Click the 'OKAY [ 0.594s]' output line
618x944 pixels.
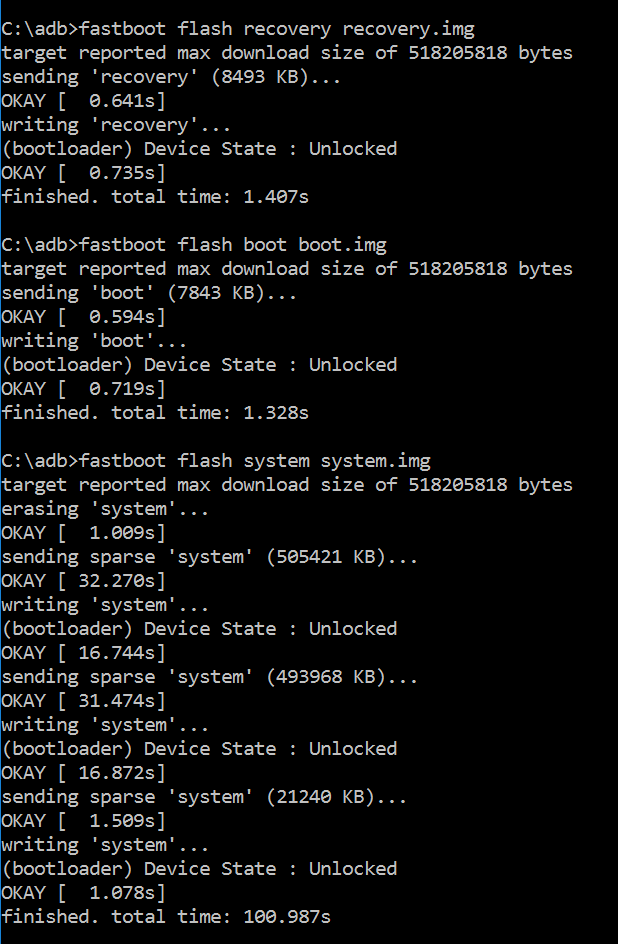83,317
